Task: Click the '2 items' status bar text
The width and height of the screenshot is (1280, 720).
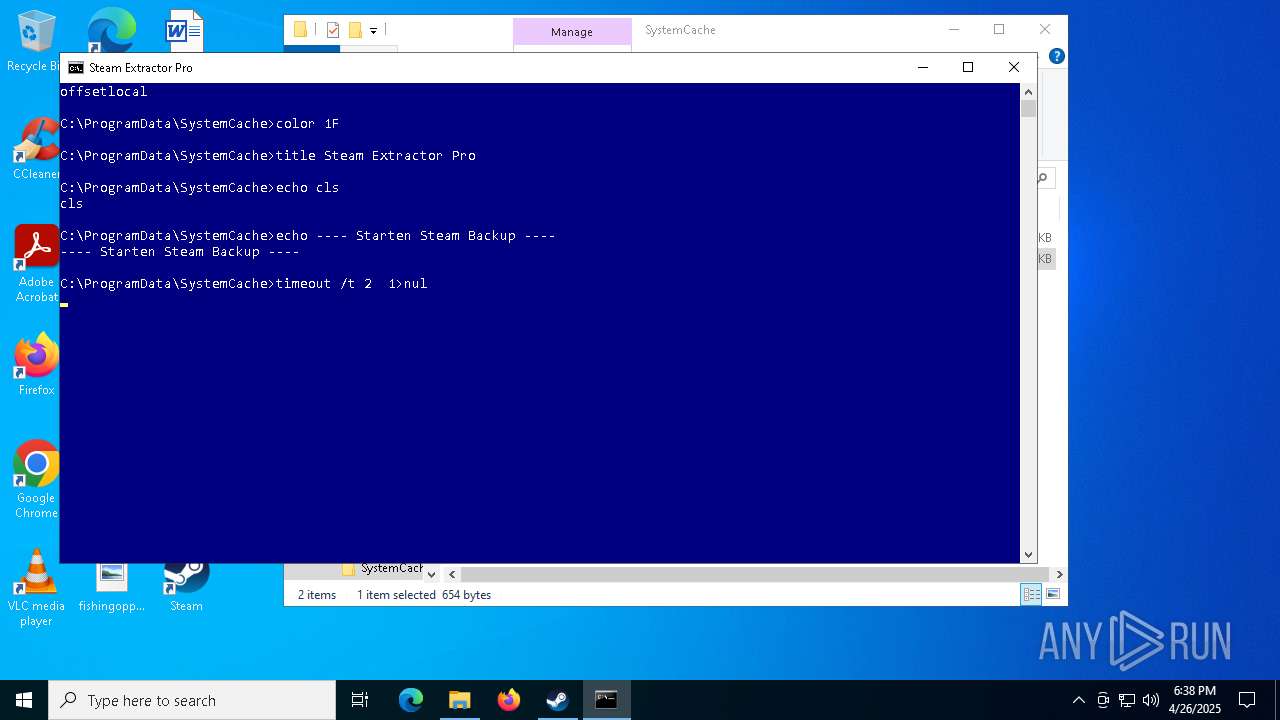Action: click(x=317, y=595)
